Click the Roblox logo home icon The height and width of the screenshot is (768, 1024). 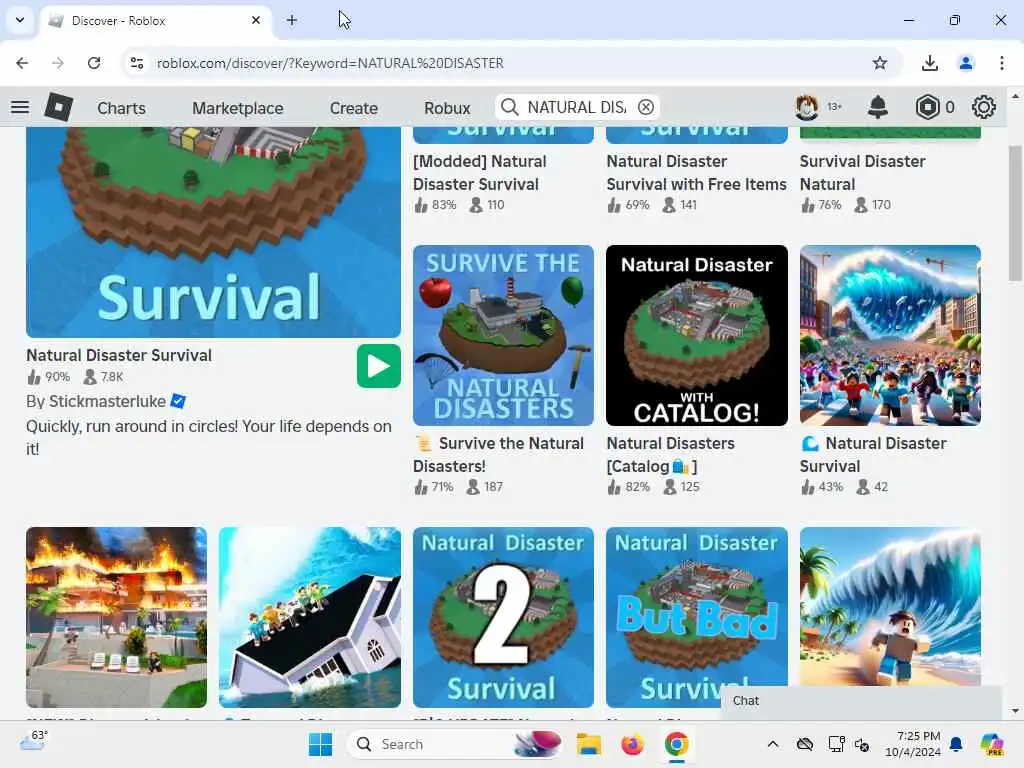coord(58,107)
